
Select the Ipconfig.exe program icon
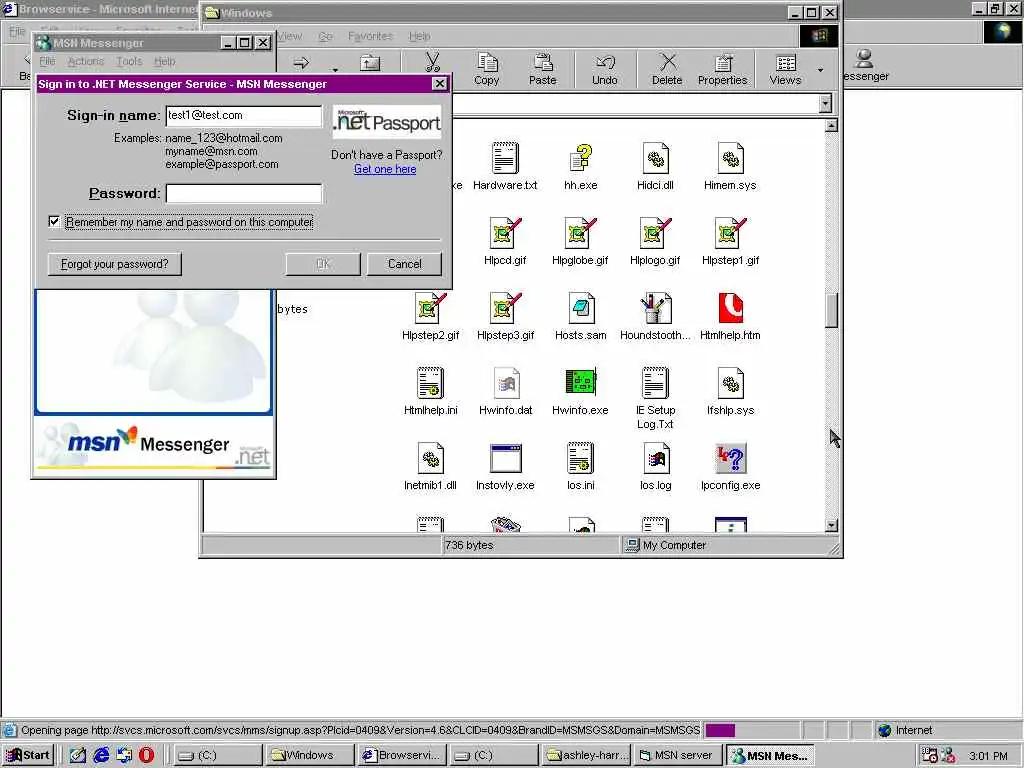[730, 458]
